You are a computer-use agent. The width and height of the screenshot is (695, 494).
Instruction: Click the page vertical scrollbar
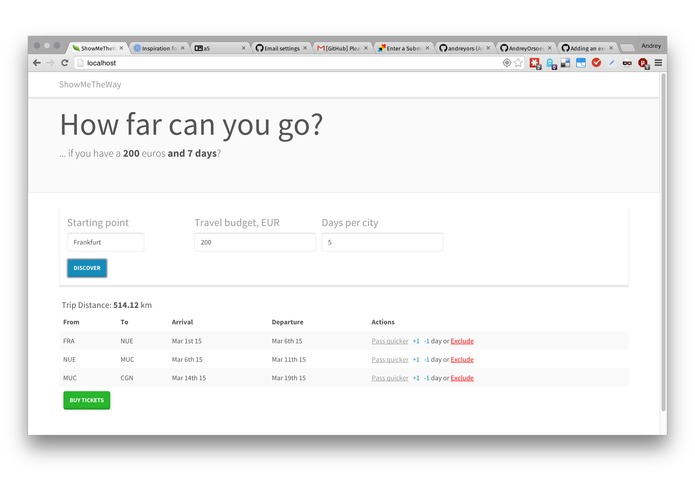(x=663, y=241)
